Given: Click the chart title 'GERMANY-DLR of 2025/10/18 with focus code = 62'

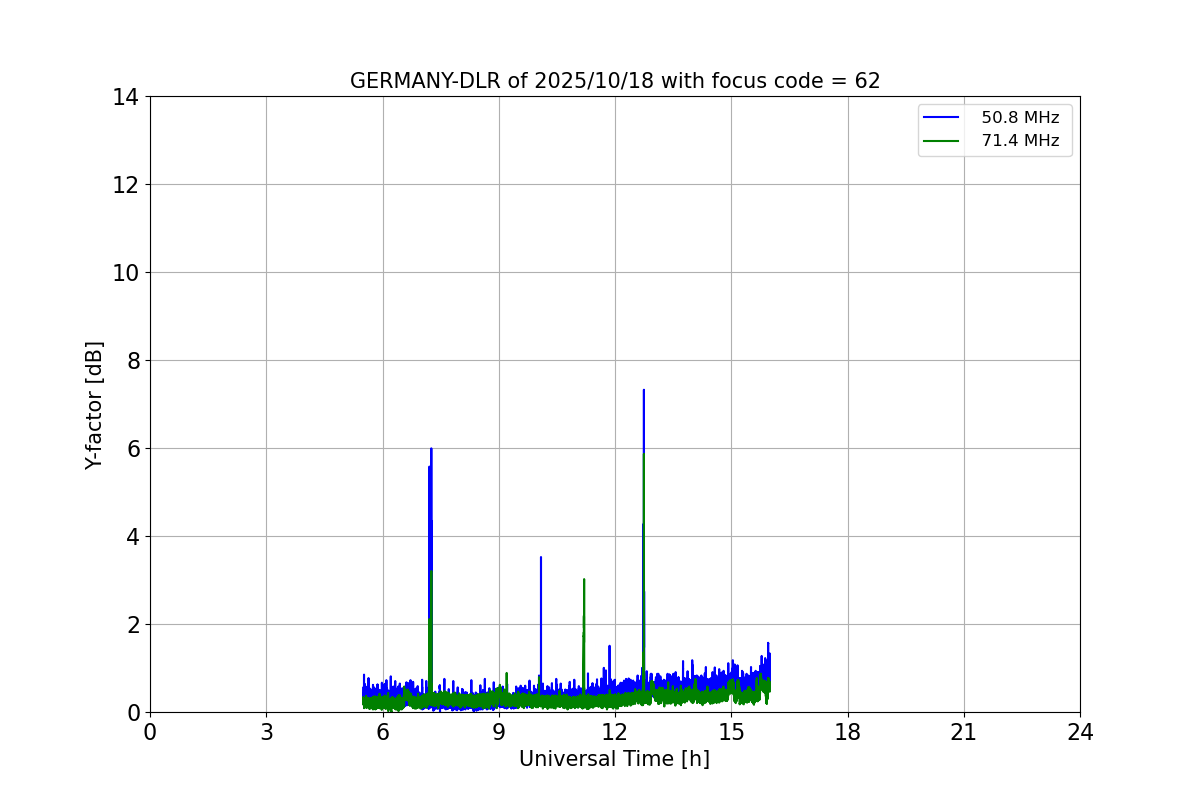Looking at the screenshot, I should point(615,81).
